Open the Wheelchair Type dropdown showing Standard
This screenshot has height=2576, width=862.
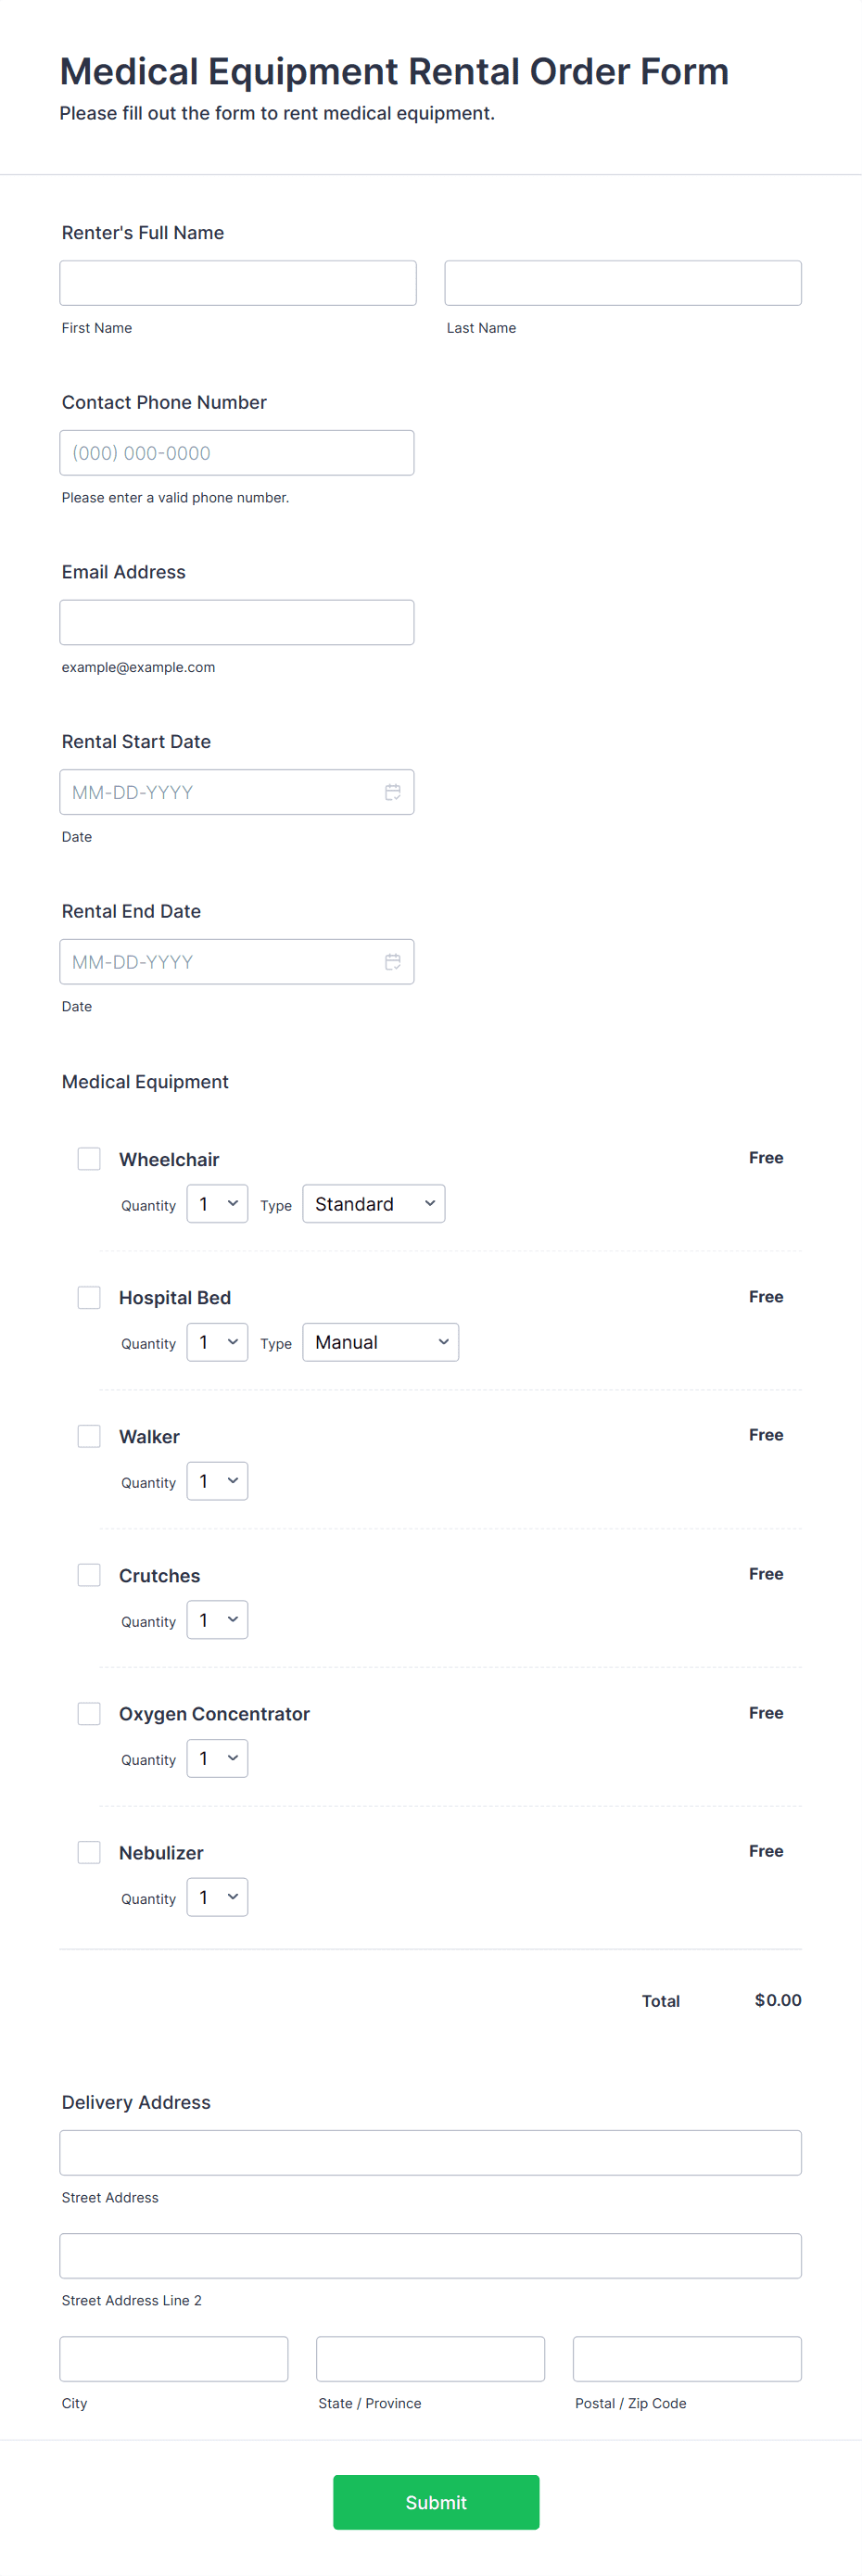pyautogui.click(x=374, y=1204)
